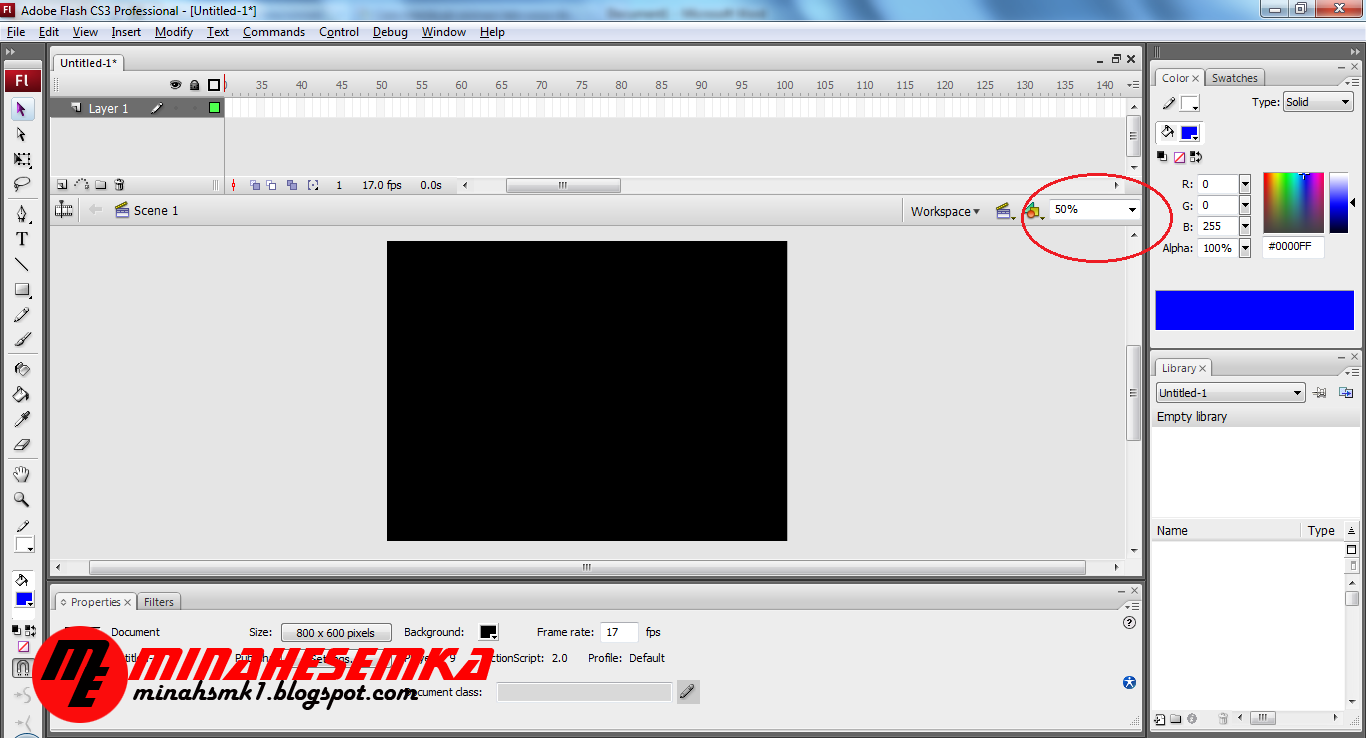This screenshot has width=1366, height=738.
Task: Lock Layer 1 in the timeline
Action: click(x=194, y=108)
